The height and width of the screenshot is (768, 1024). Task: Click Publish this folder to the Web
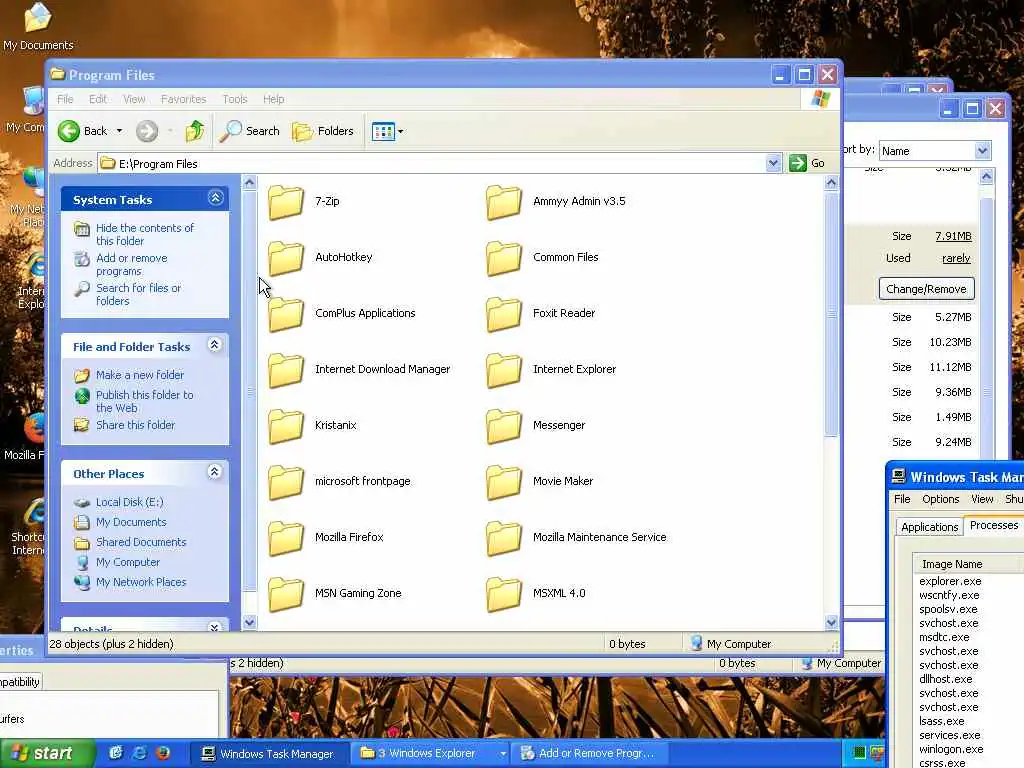pos(144,402)
